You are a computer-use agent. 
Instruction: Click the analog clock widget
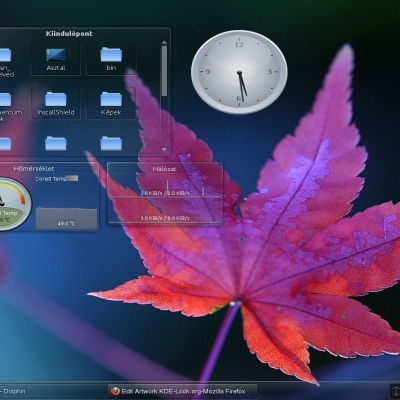(x=239, y=72)
